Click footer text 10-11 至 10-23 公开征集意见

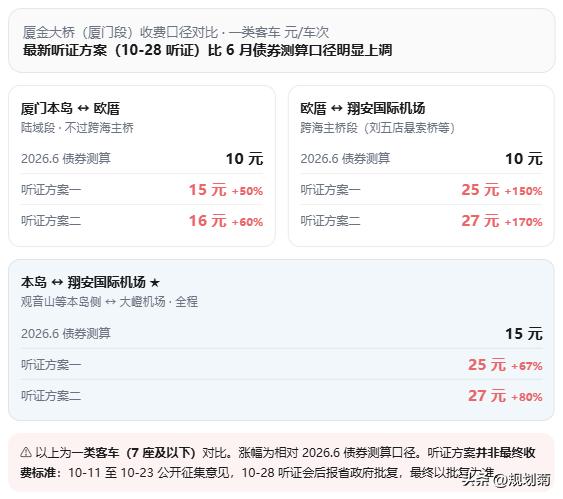tap(148, 473)
